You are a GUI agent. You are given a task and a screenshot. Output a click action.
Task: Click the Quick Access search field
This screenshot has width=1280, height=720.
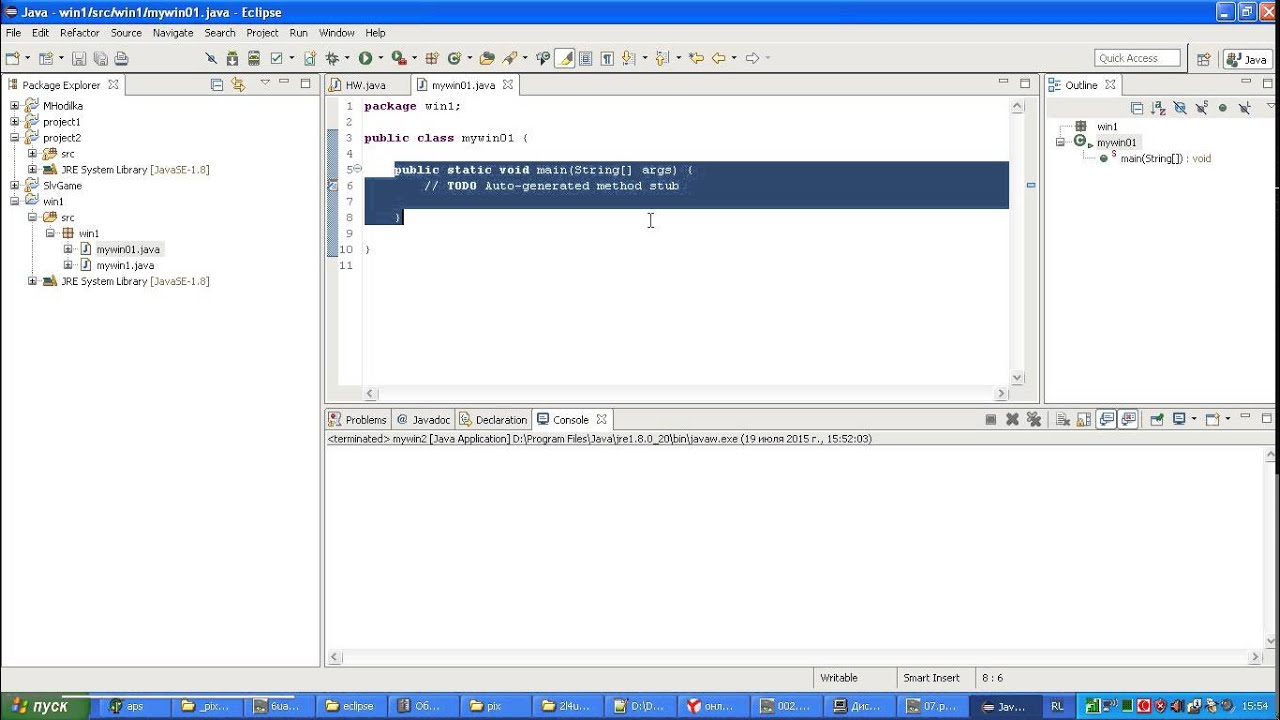(x=1137, y=58)
